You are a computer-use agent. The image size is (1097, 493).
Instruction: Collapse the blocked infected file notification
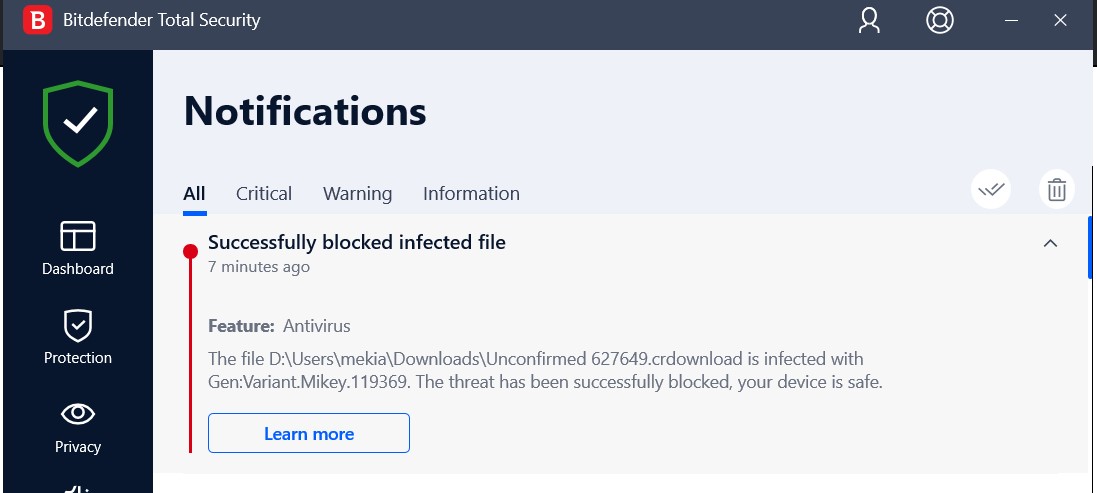pos(1050,243)
